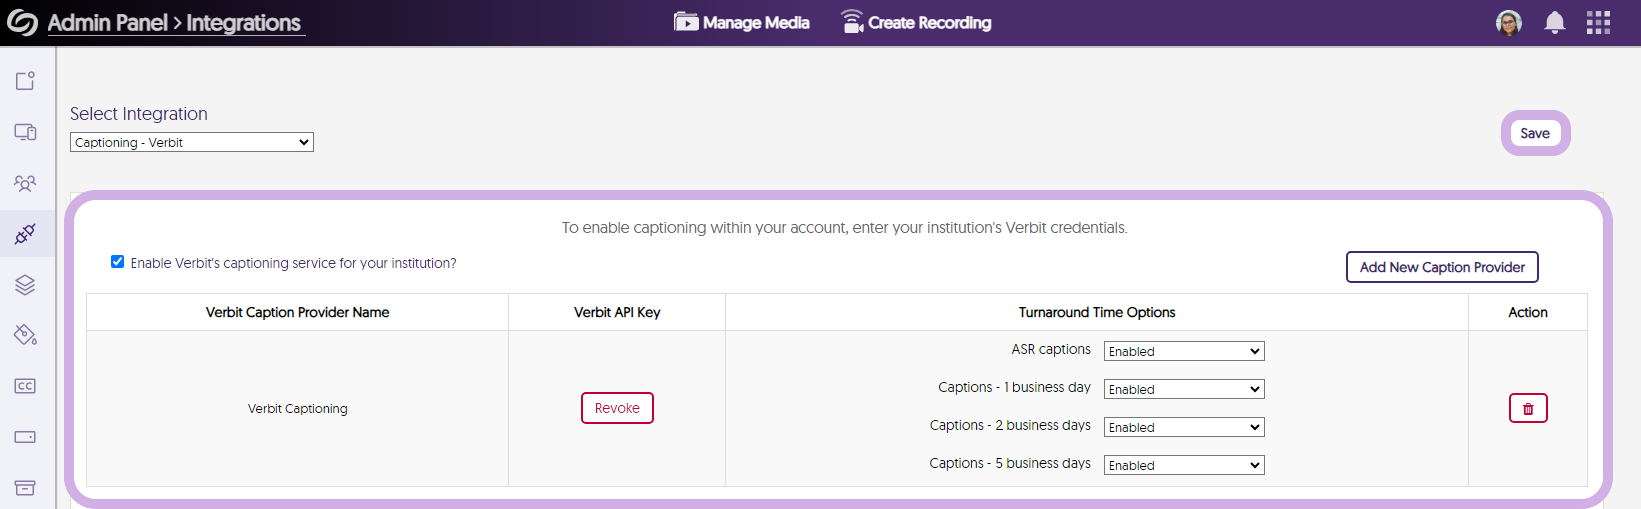Click the paint bucket branding sidebar icon
Screen dimensions: 1641x509
click(25, 335)
